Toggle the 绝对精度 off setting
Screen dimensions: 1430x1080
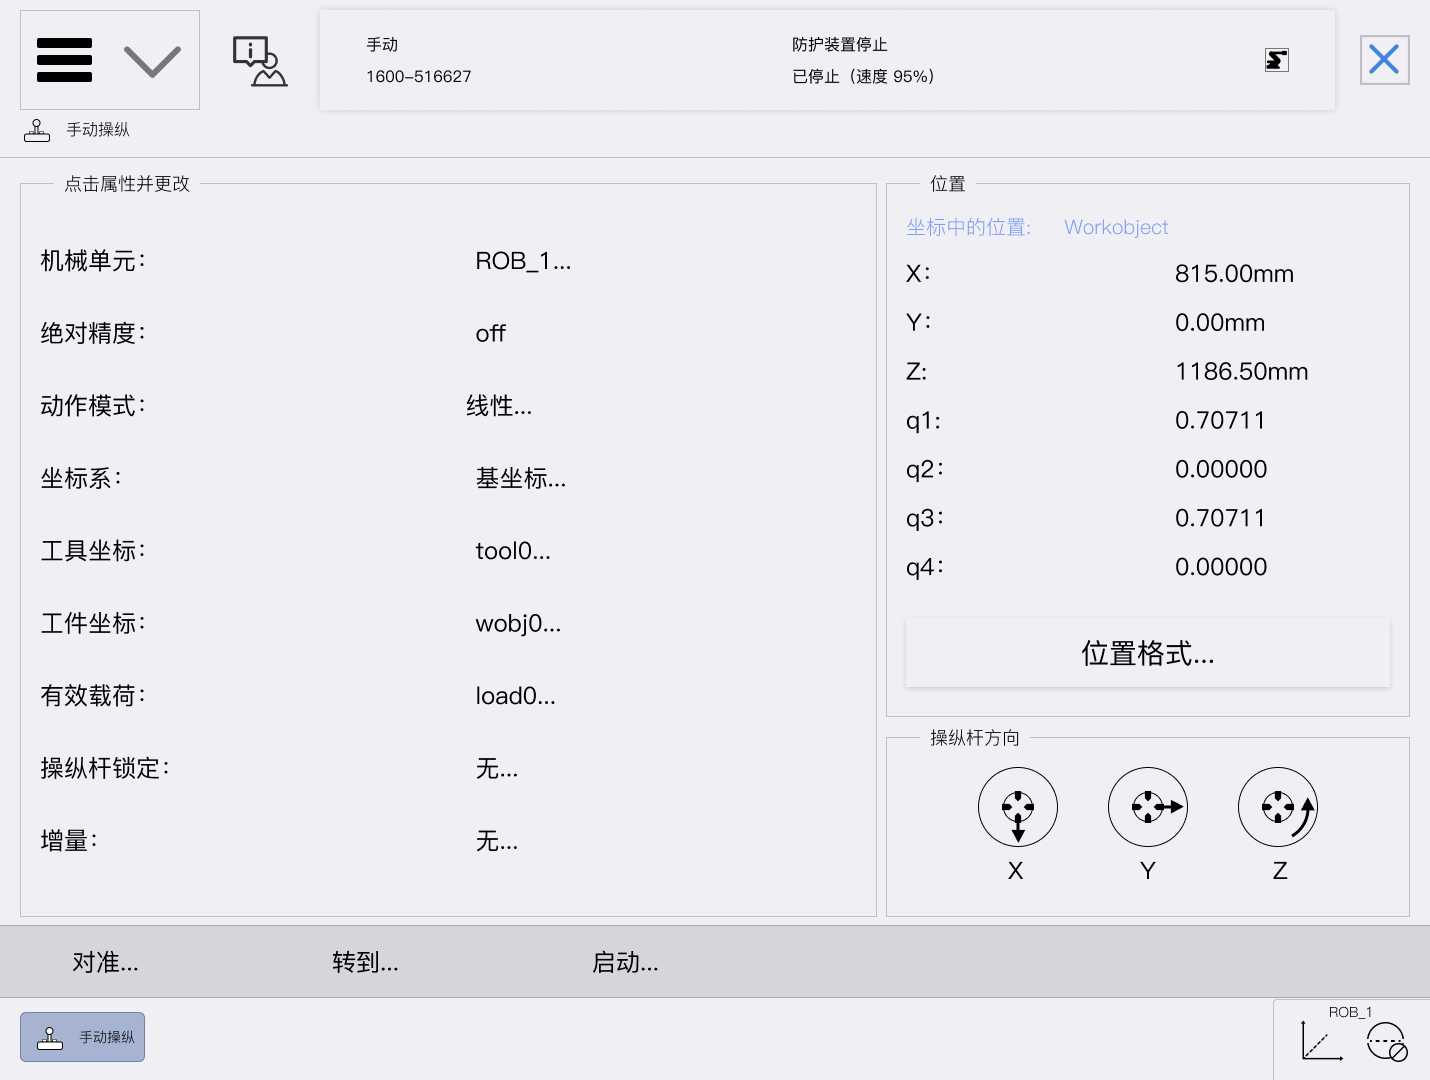point(490,334)
